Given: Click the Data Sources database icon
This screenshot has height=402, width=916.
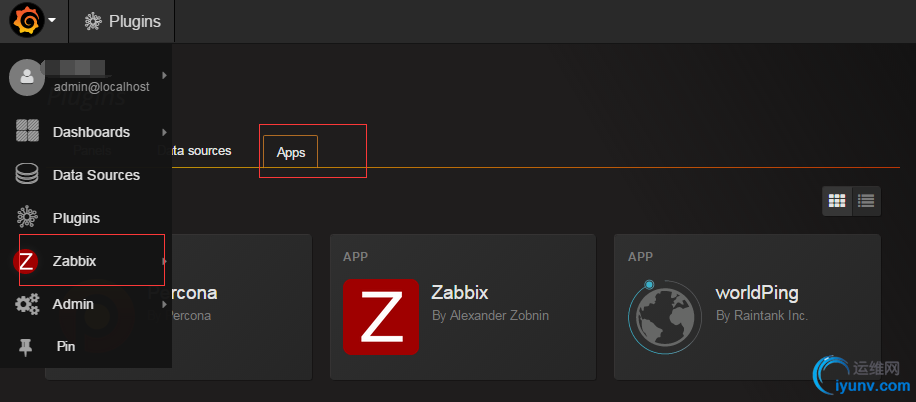Looking at the screenshot, I should point(27,175).
